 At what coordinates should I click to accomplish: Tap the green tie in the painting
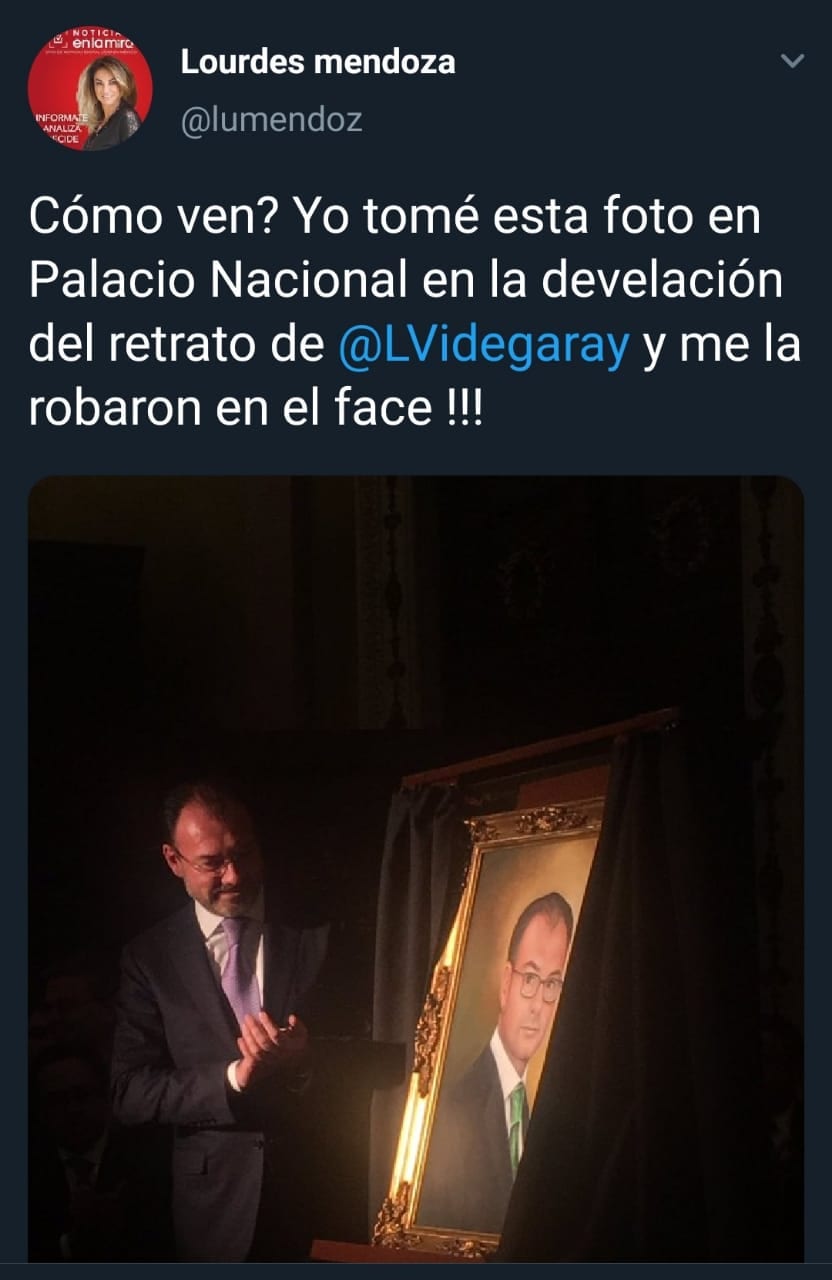click(x=517, y=1124)
